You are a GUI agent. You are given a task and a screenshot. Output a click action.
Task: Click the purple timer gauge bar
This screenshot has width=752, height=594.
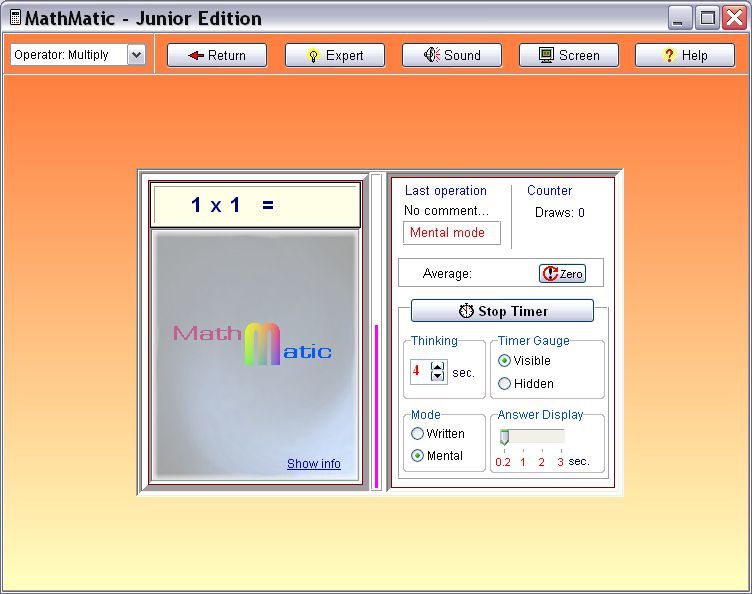coord(376,407)
